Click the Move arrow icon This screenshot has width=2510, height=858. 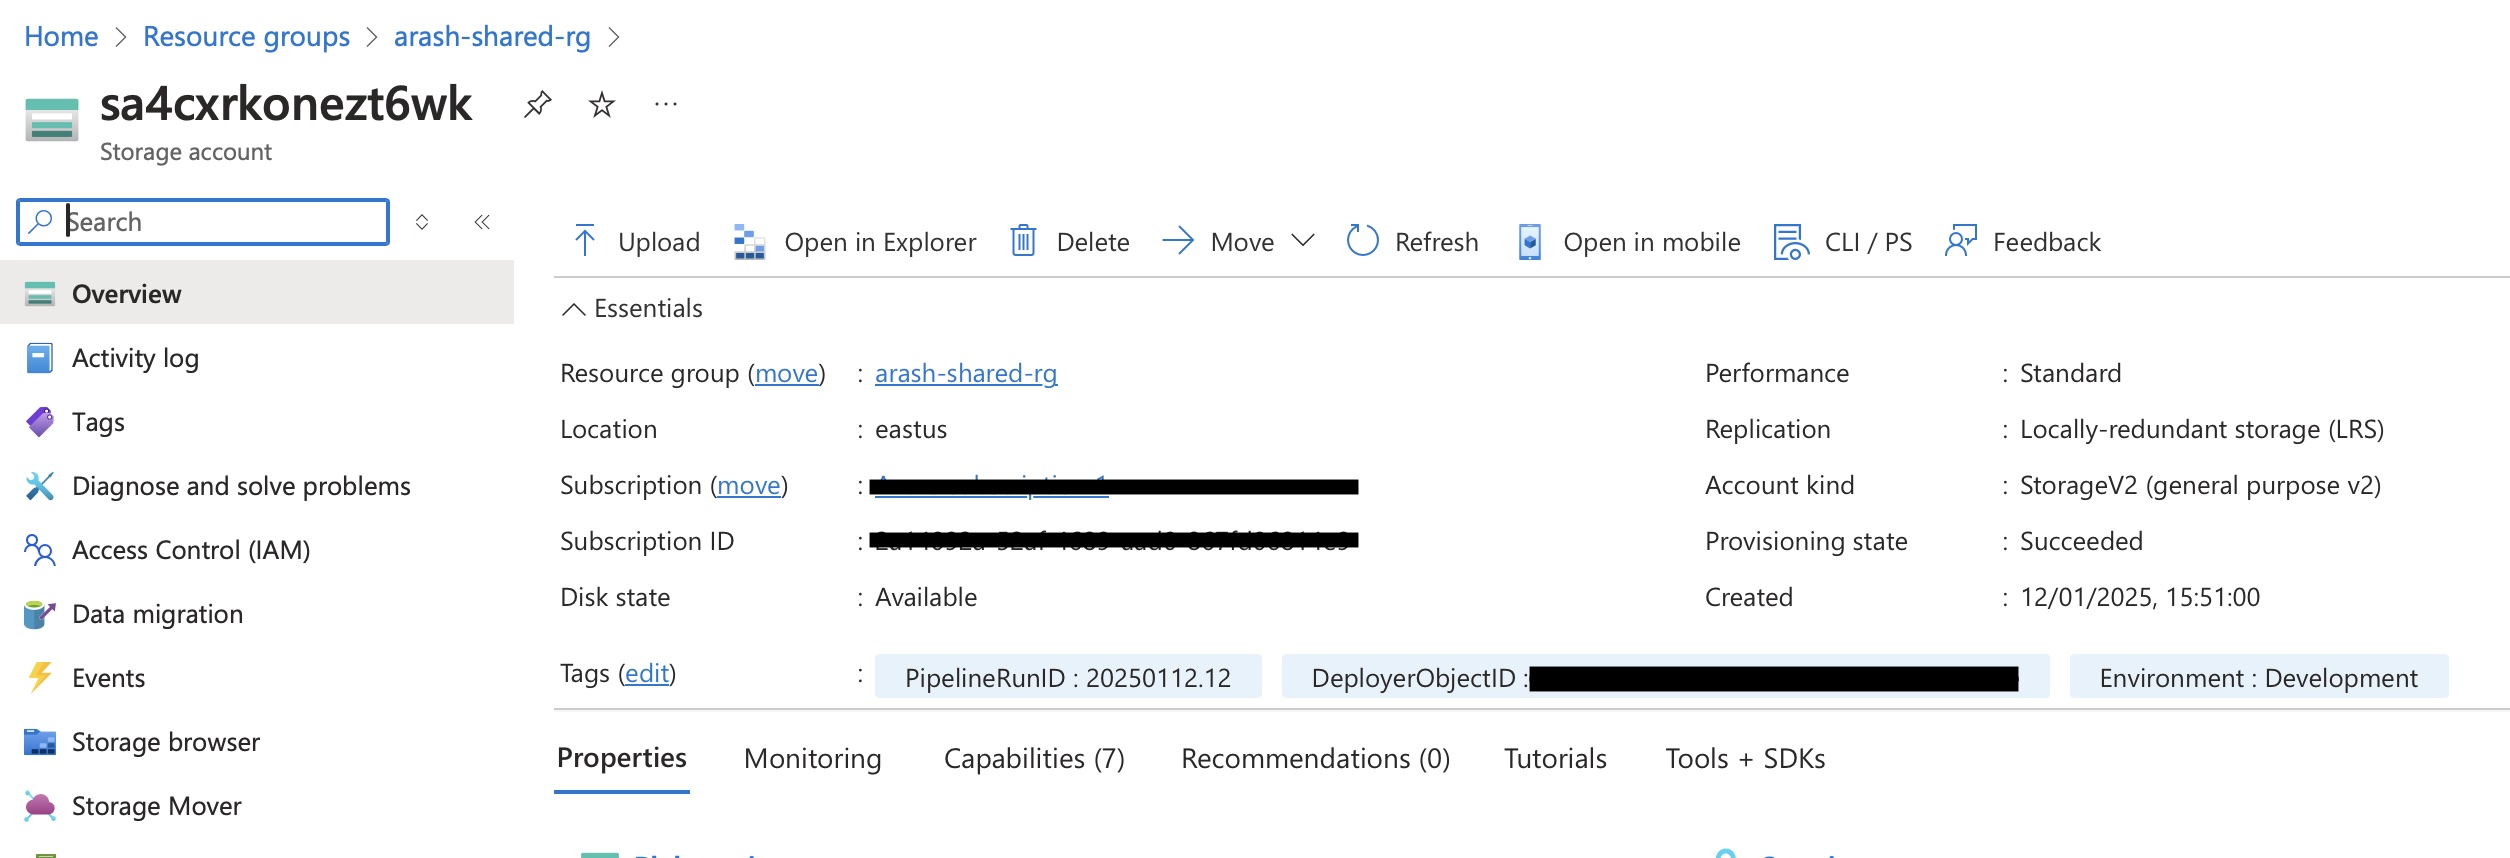click(1178, 241)
